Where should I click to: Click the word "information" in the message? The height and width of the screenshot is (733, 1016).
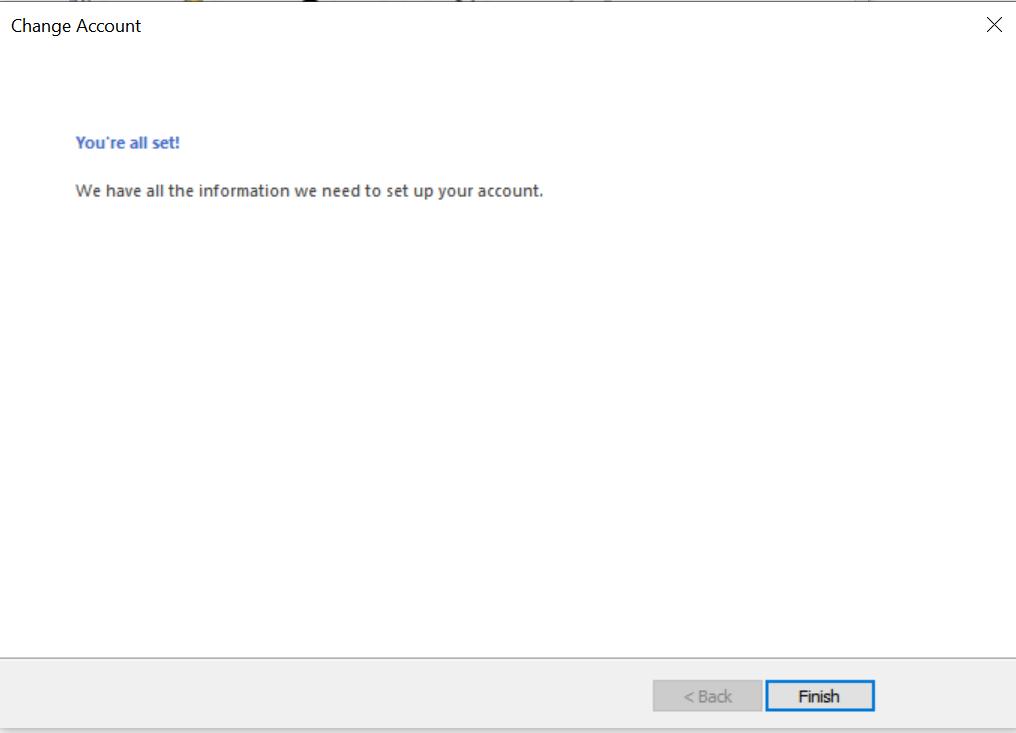244,191
